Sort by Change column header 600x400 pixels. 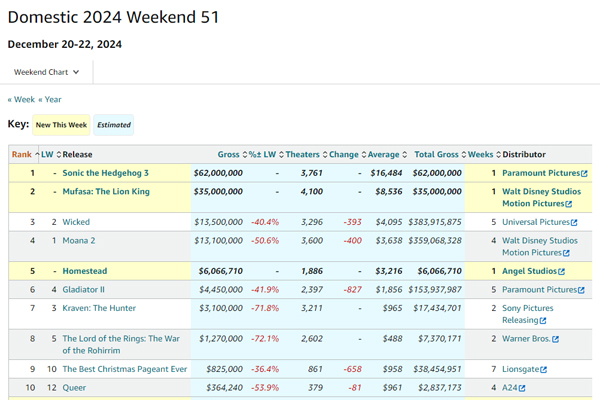coord(347,154)
